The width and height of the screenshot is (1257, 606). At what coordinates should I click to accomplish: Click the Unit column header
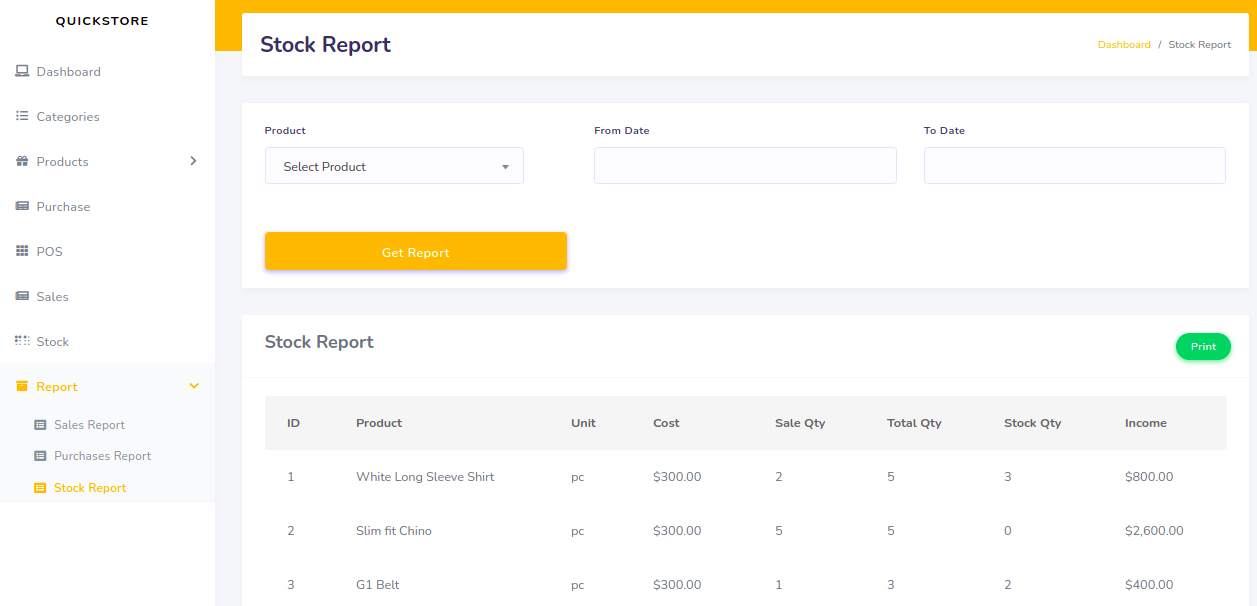[x=583, y=423]
